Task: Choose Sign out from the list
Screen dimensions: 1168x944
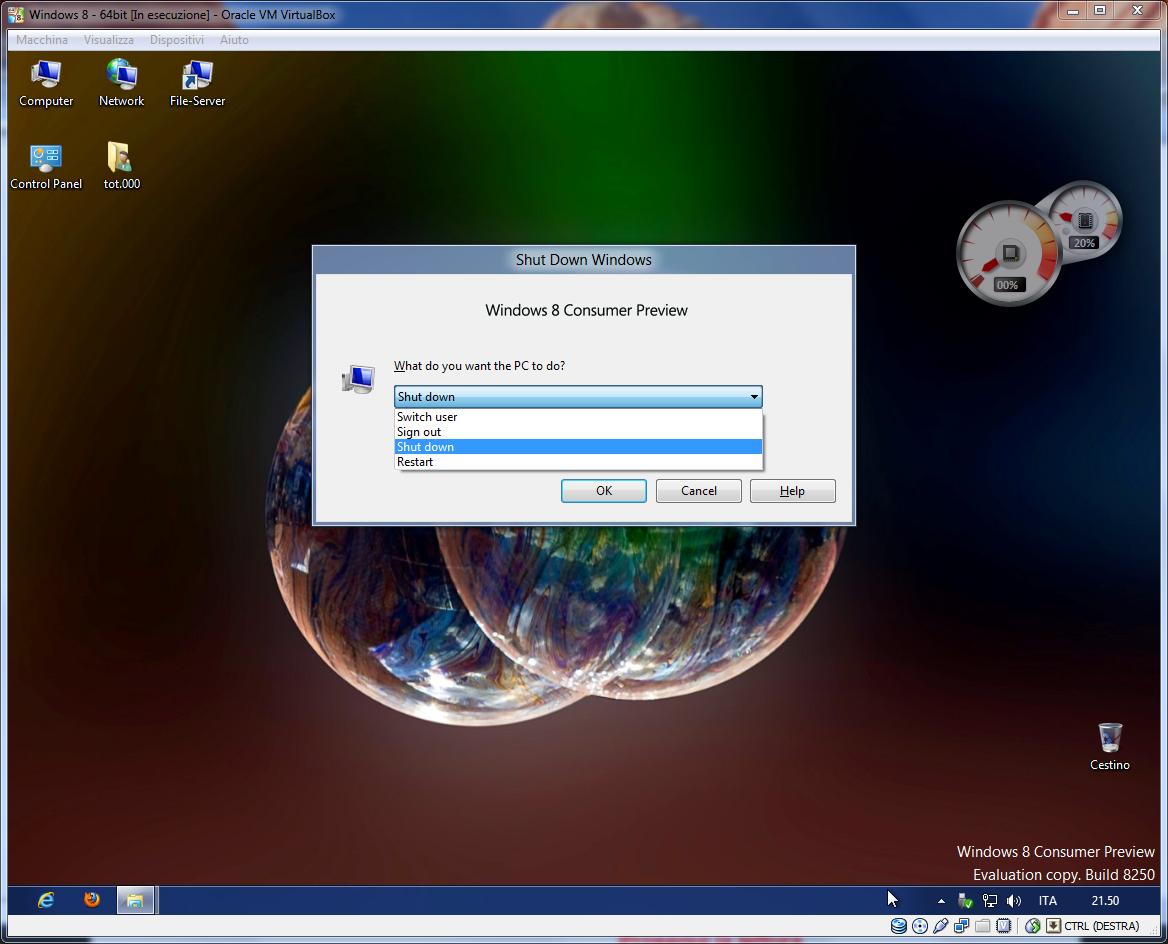Action: pyautogui.click(x=578, y=431)
